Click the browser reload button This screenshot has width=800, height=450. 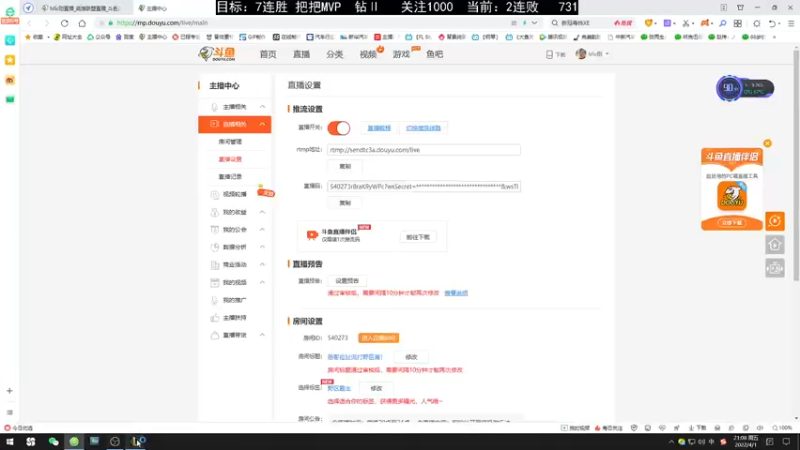click(64, 23)
